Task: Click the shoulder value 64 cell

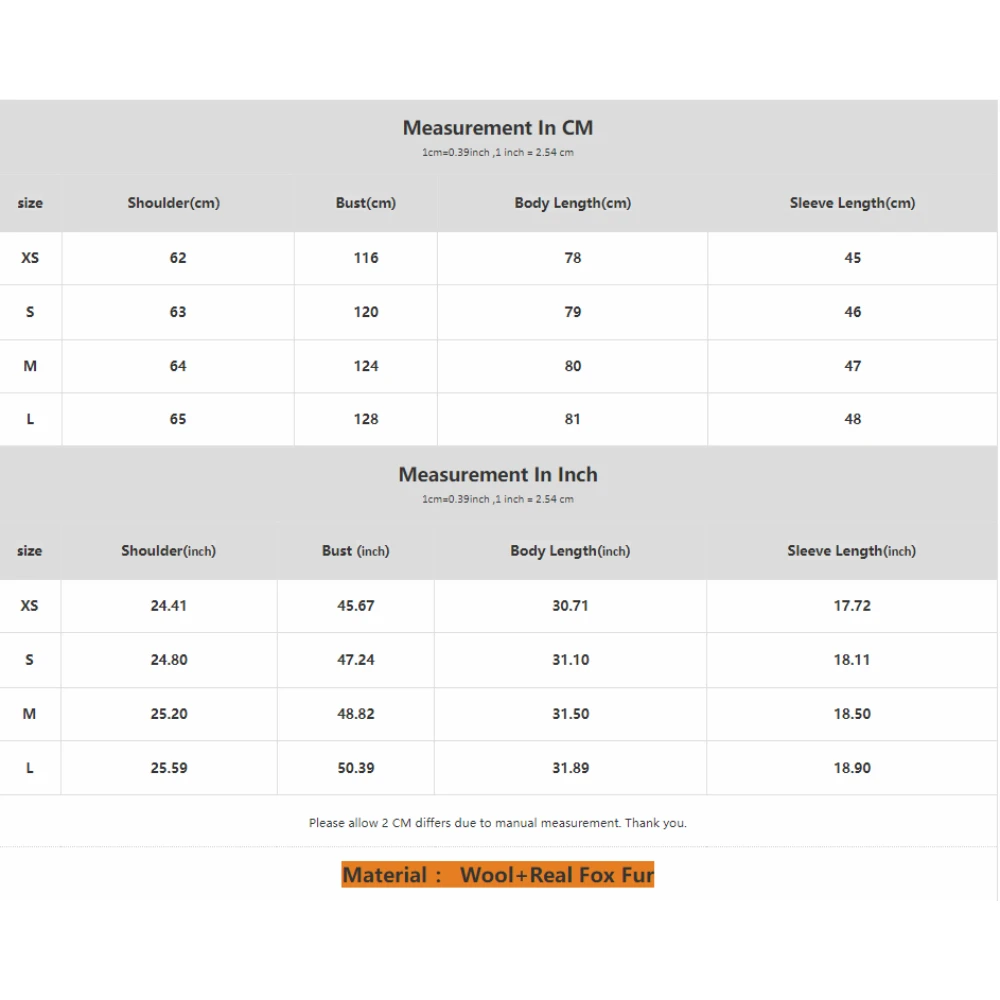Action: tap(178, 366)
